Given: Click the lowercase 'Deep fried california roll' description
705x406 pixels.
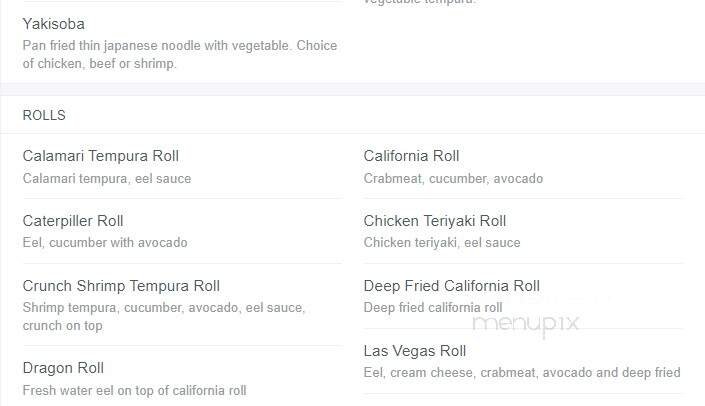Looking at the screenshot, I should 432,307.
